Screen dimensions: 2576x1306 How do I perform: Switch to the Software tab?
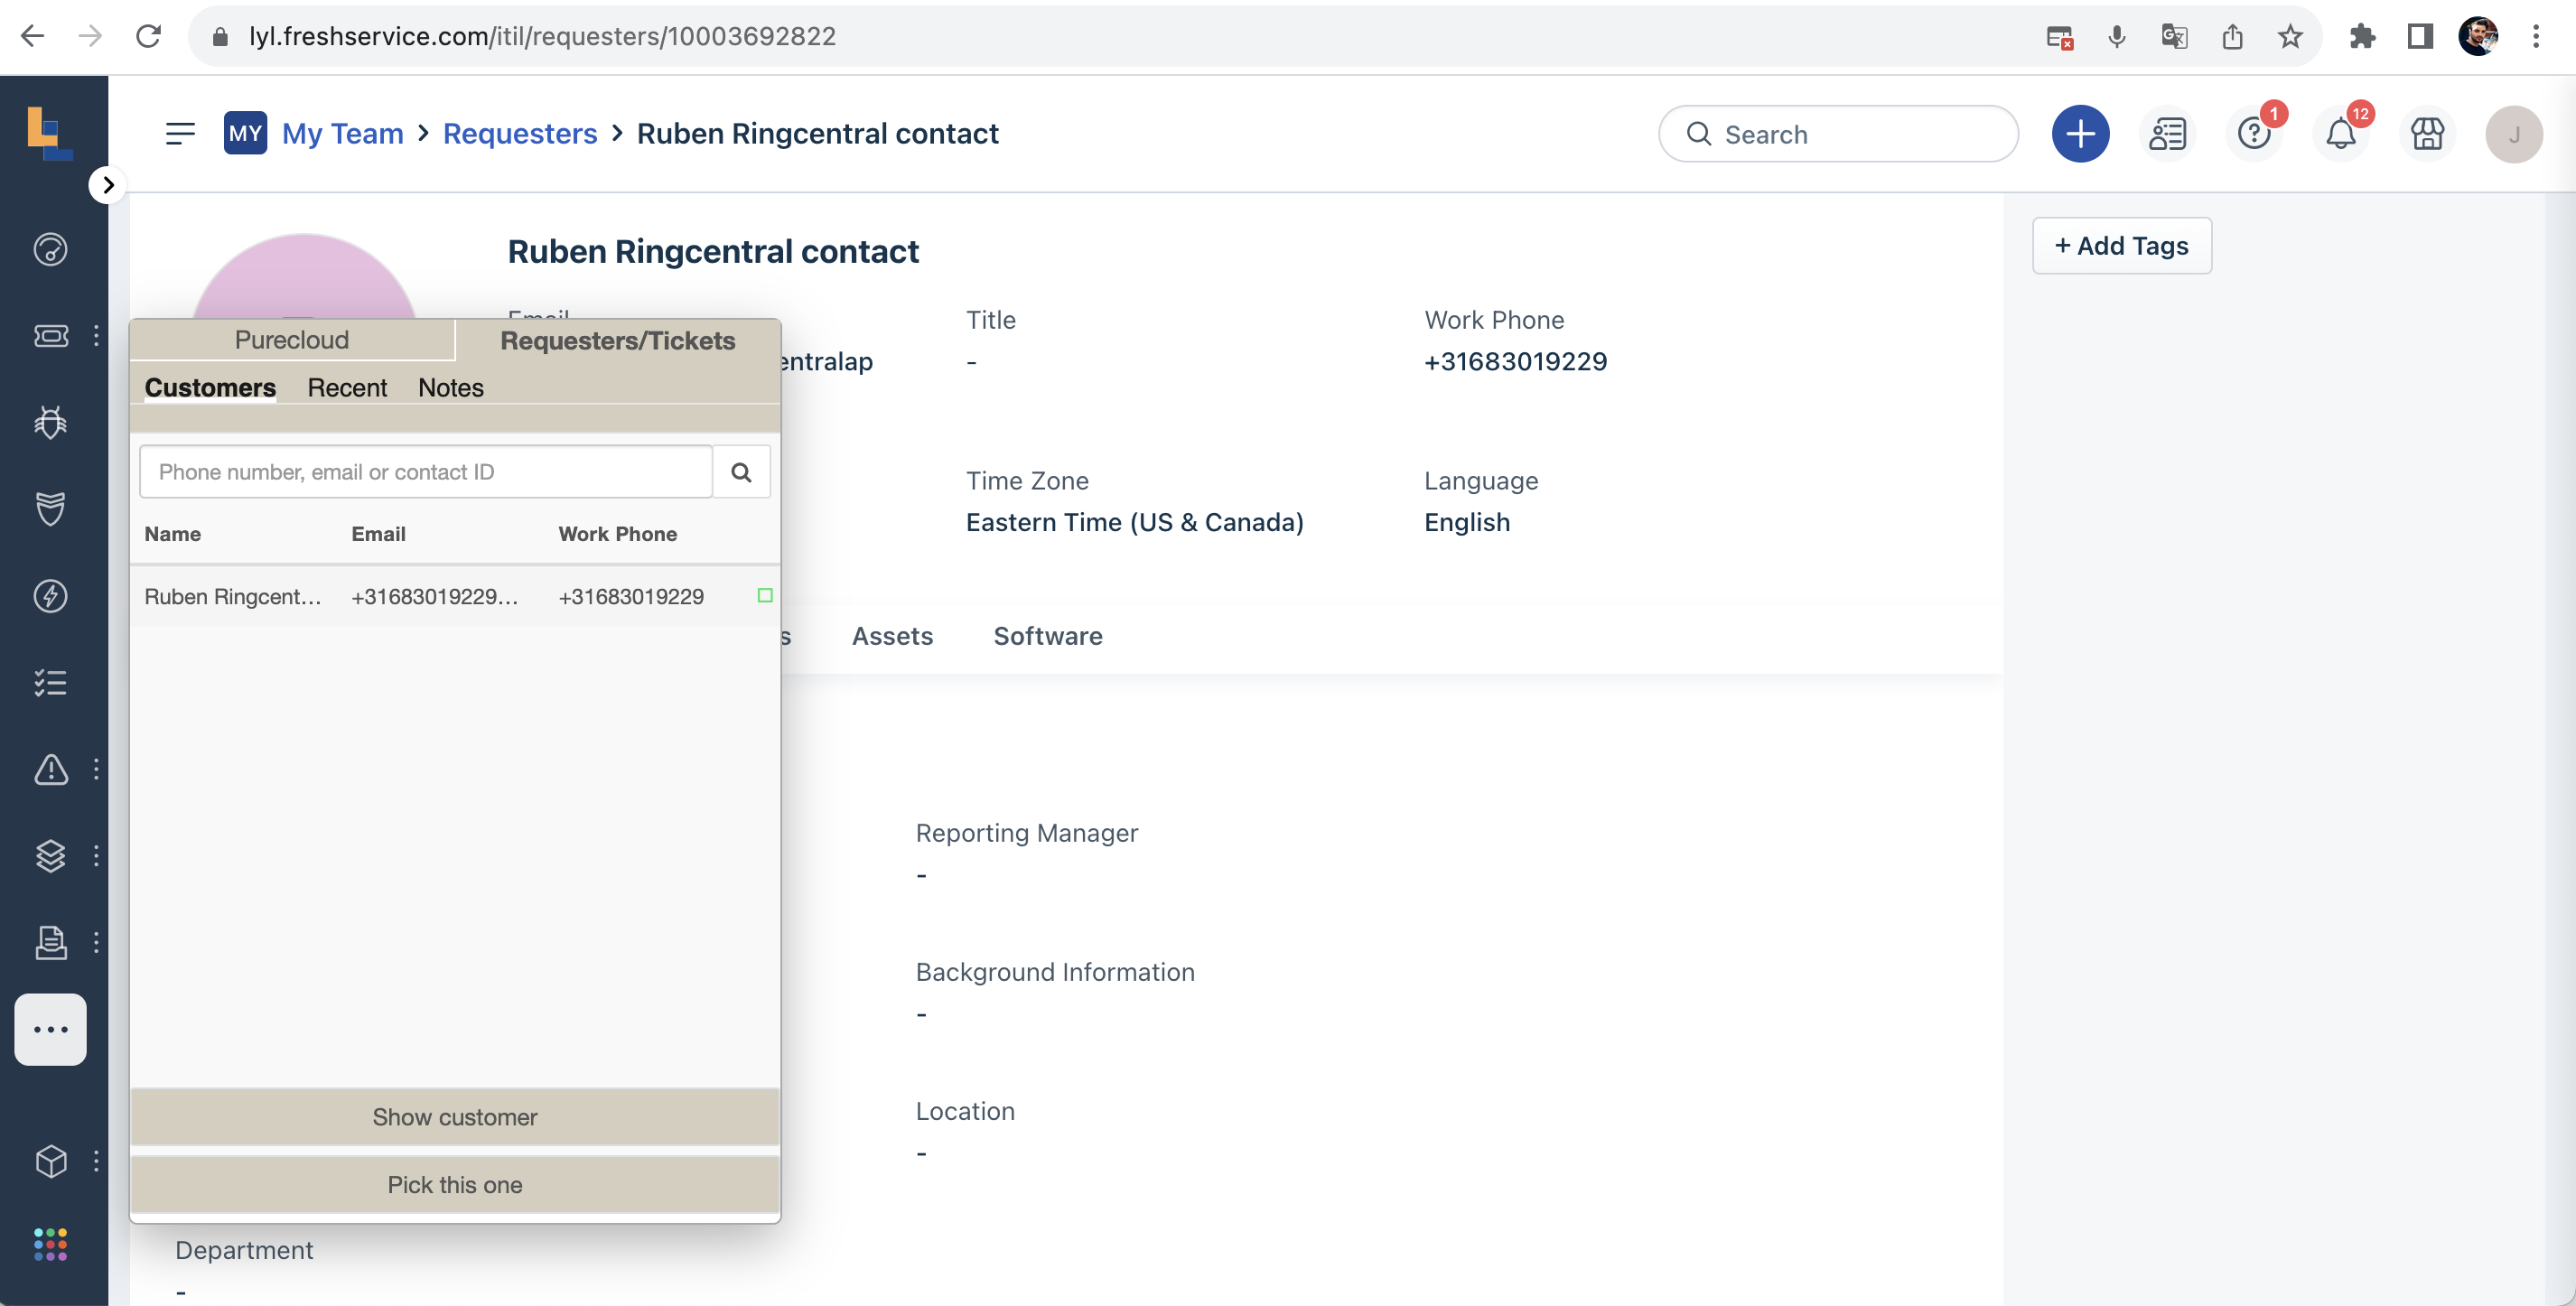(x=1048, y=636)
